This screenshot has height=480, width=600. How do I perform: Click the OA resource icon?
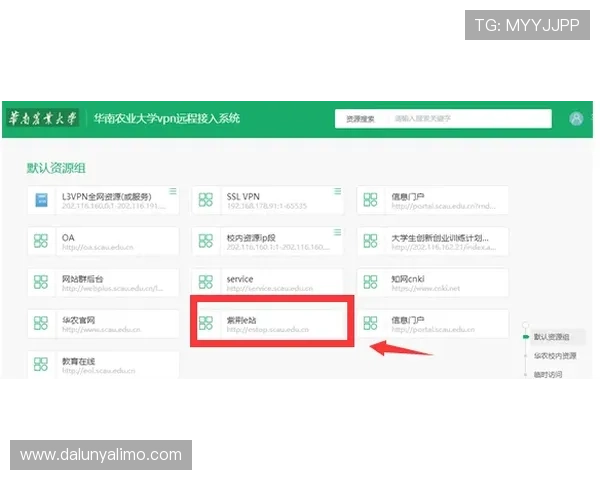click(x=42, y=241)
